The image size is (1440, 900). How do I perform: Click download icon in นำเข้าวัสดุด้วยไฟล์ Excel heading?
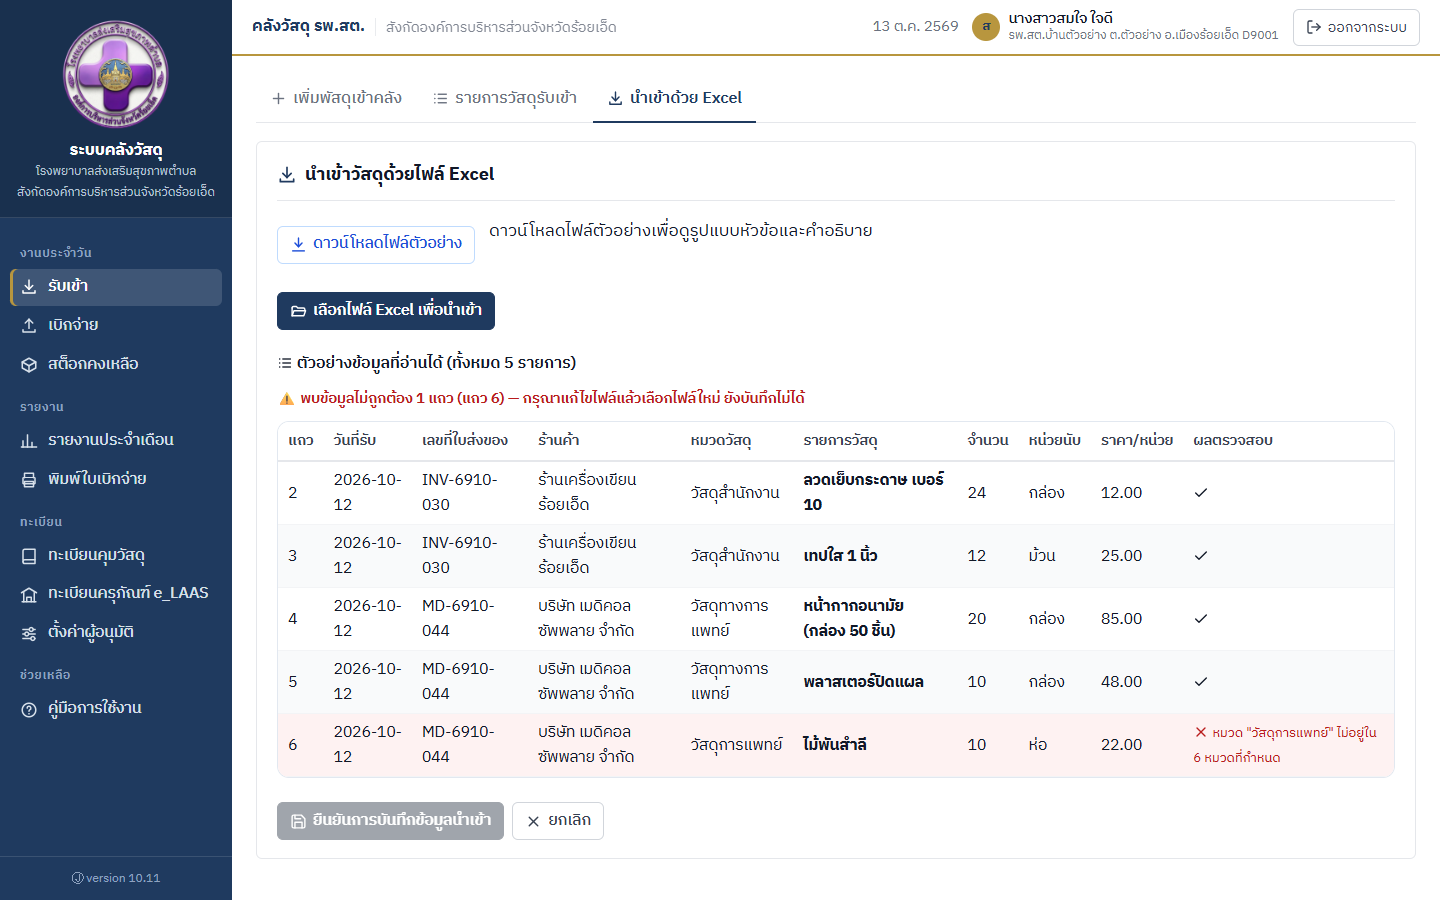click(287, 175)
